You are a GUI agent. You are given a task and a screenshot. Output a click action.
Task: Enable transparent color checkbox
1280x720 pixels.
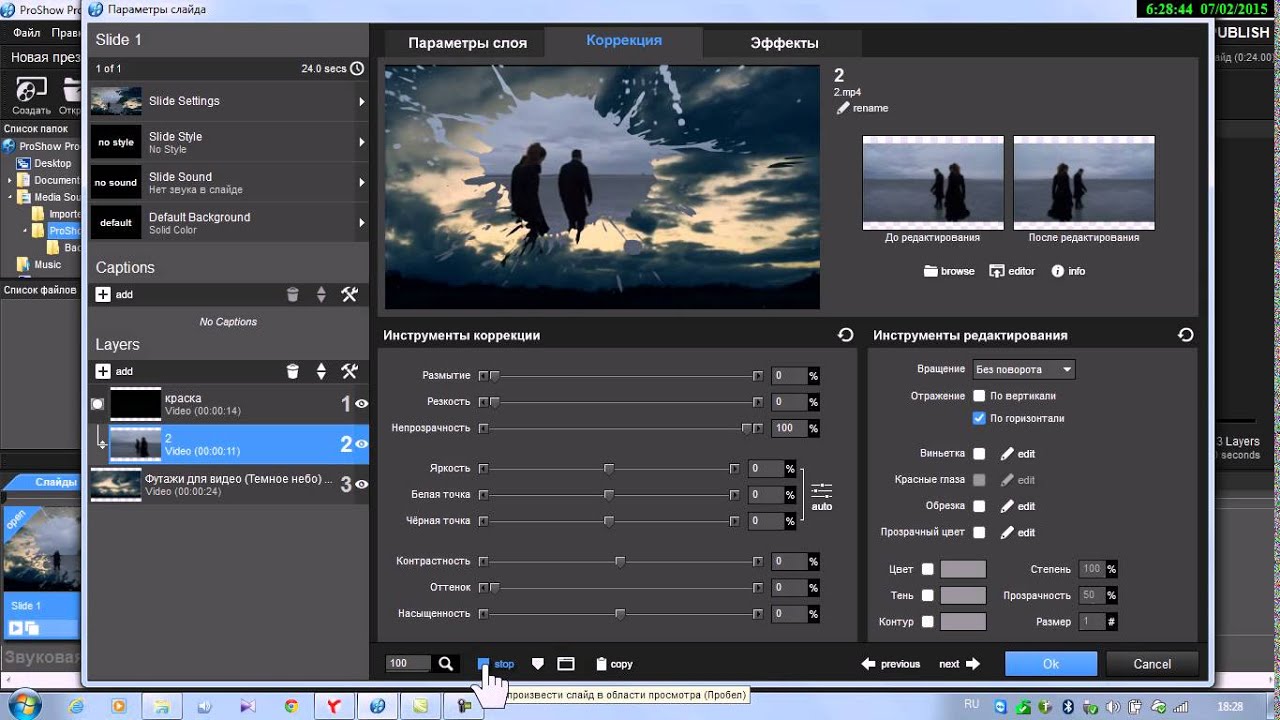(980, 533)
